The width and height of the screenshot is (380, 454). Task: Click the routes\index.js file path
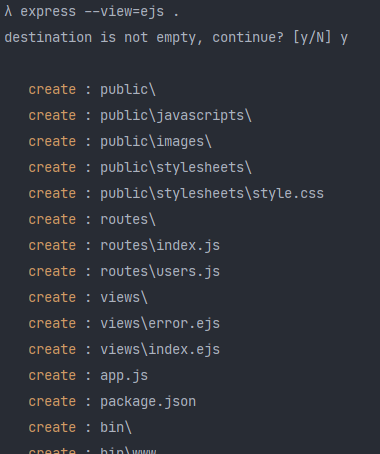[160, 246]
